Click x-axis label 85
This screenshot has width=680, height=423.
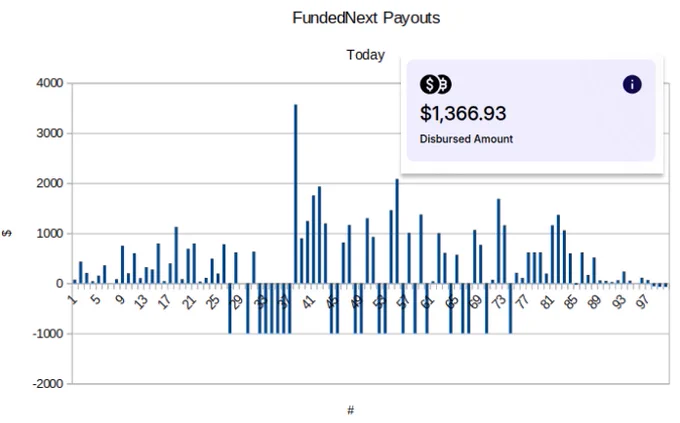[571, 302]
